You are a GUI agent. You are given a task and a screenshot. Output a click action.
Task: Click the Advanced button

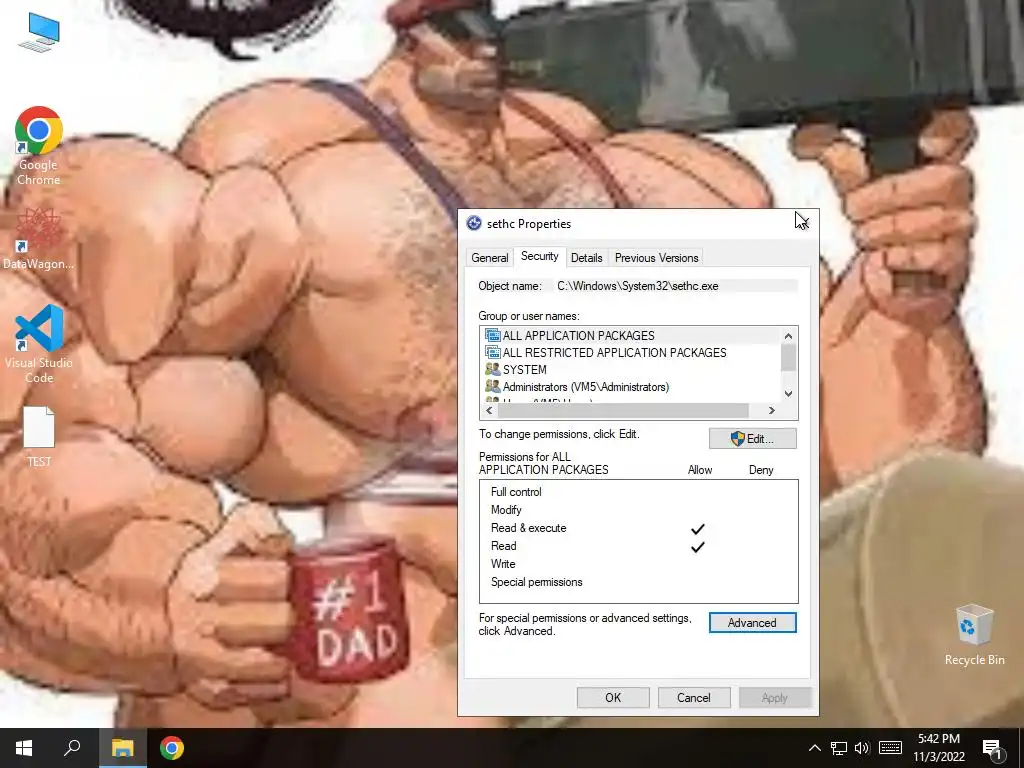click(x=752, y=623)
